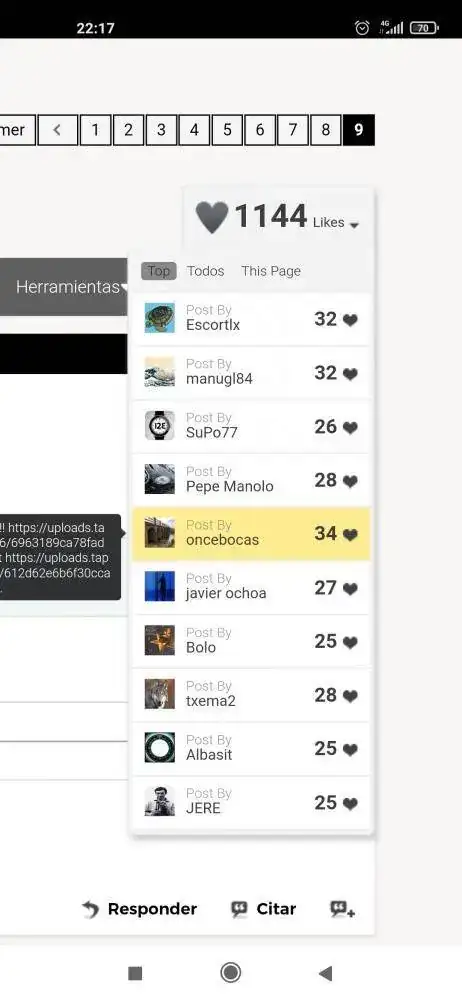Viewport: 462px width, 1000px height.
Task: Tap the Android home circle button
Action: (x=230, y=973)
